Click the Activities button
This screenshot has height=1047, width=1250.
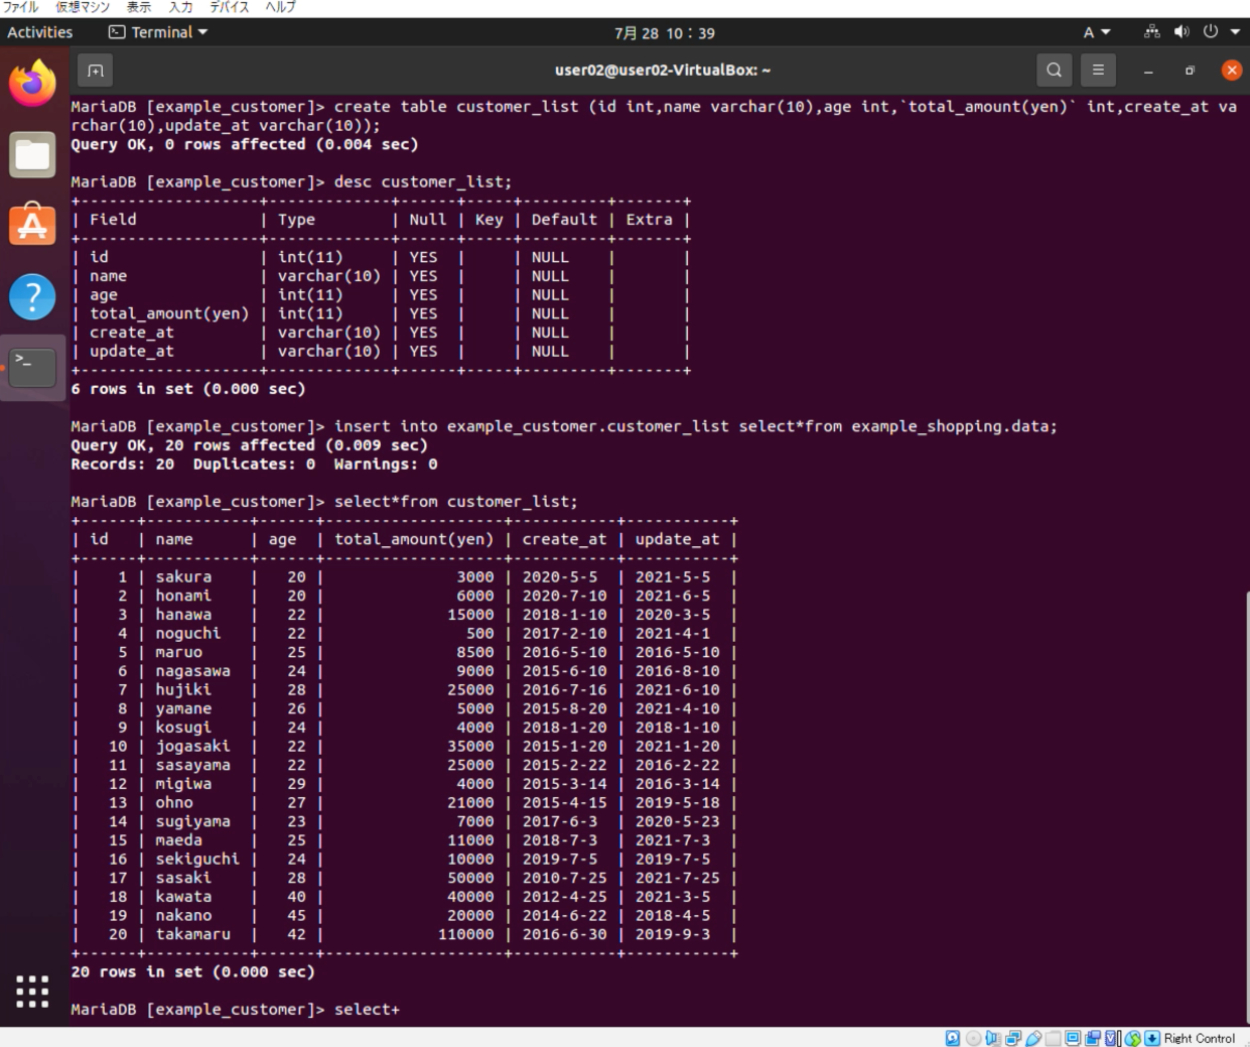tap(40, 32)
